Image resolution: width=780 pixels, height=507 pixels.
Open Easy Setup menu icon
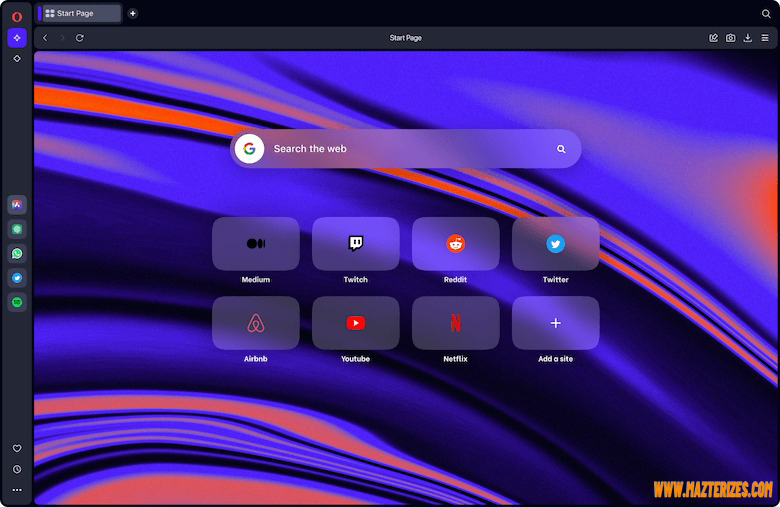tap(765, 38)
